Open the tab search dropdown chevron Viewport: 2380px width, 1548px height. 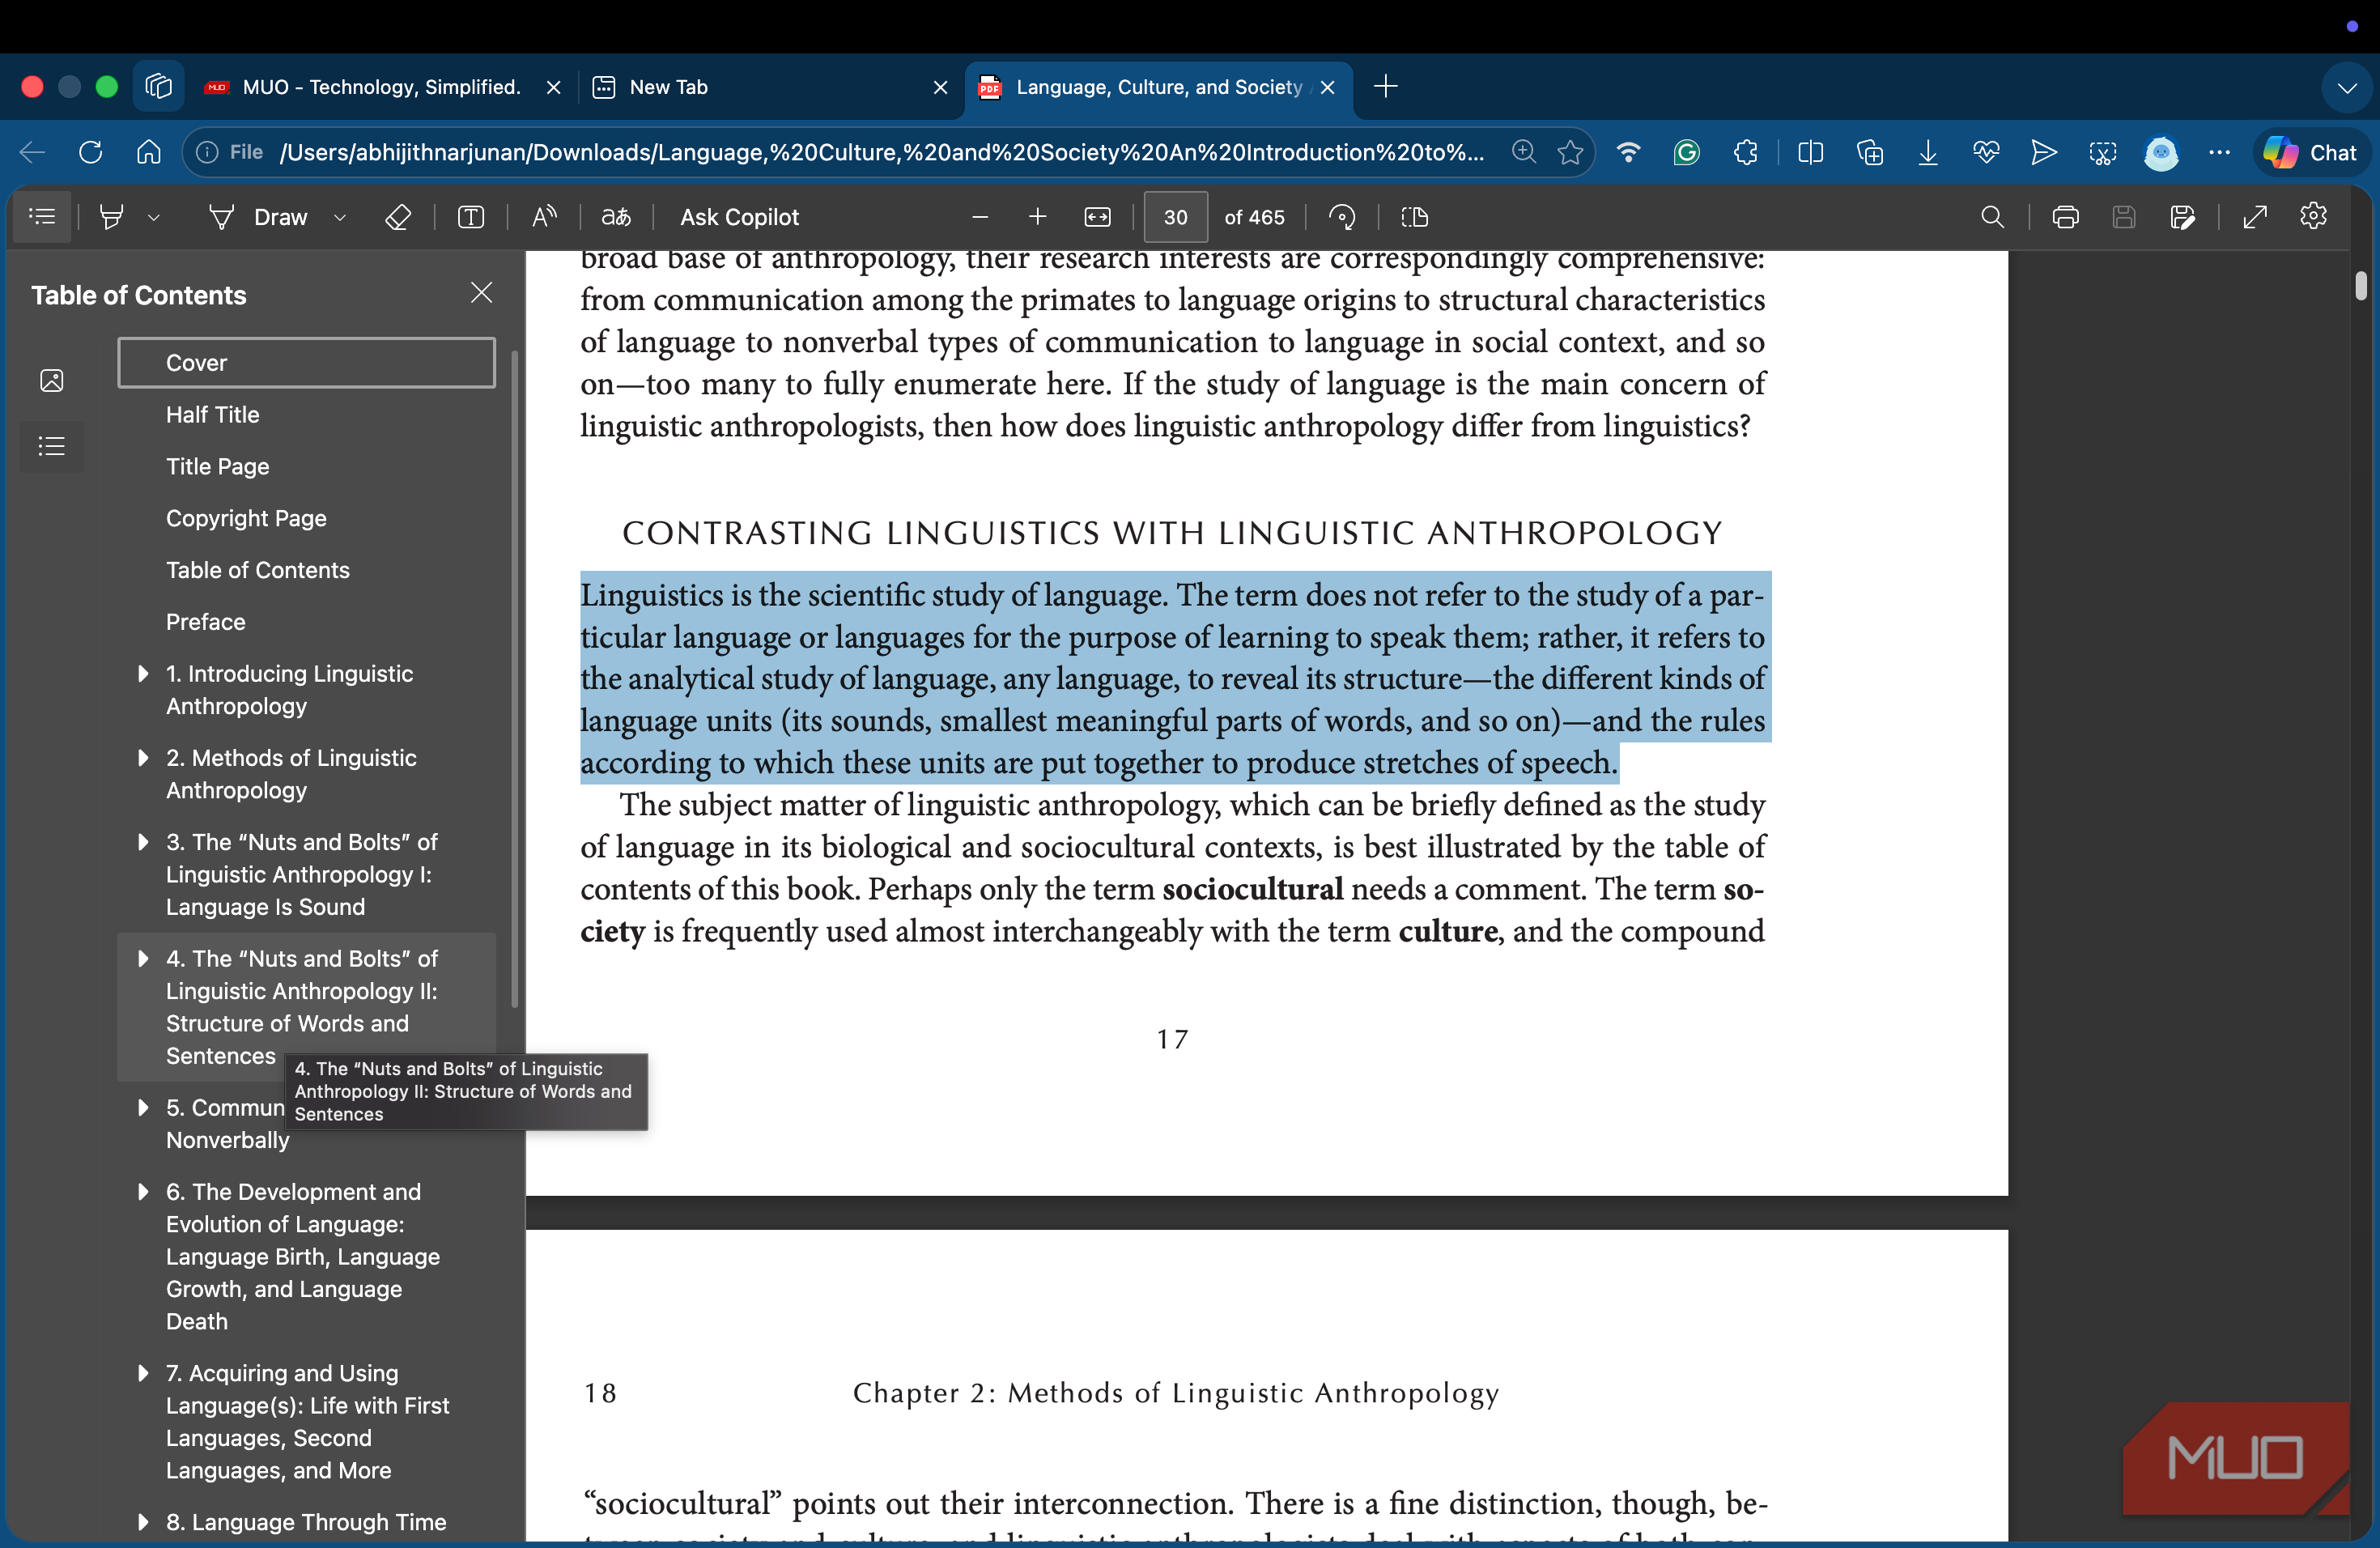point(2346,88)
